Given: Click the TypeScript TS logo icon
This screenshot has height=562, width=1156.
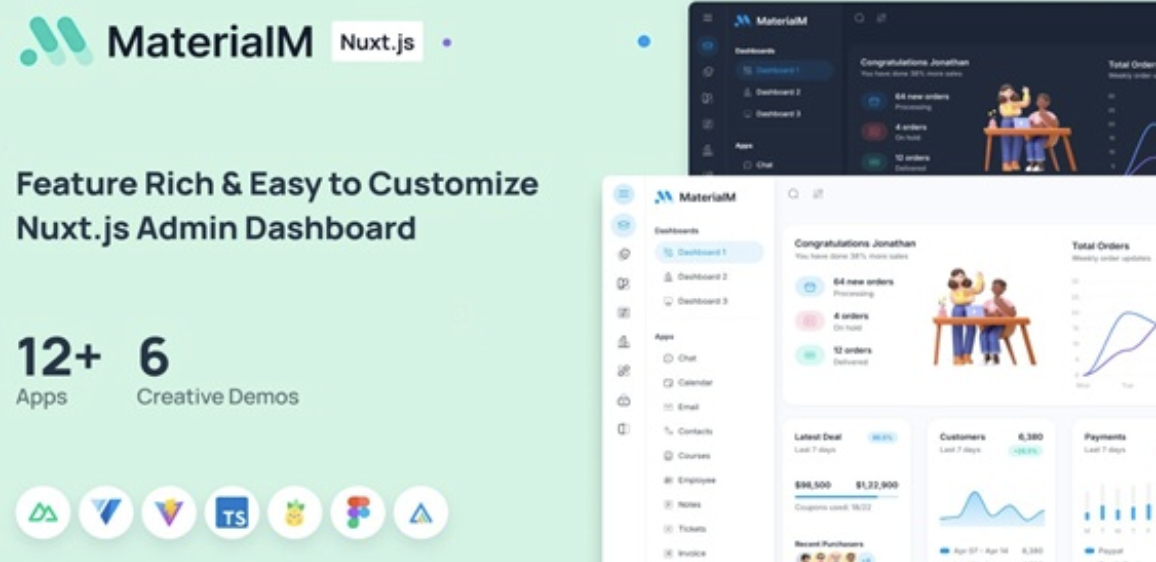Looking at the screenshot, I should (231, 513).
